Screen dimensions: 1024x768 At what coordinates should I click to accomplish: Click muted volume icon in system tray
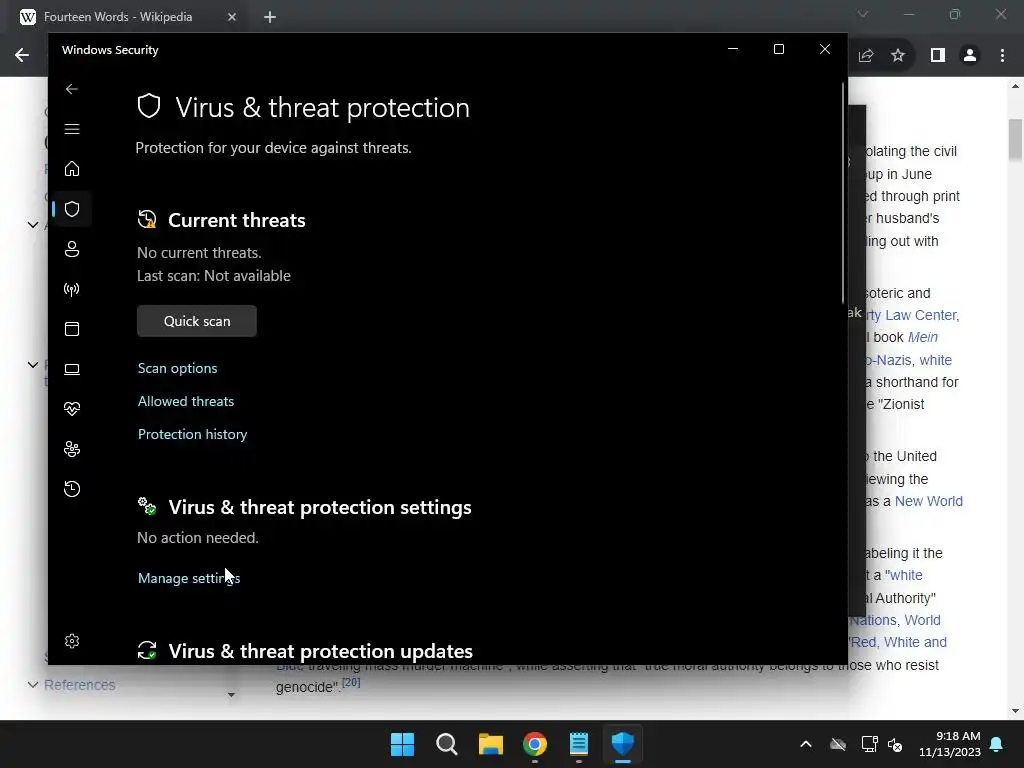tap(895, 744)
